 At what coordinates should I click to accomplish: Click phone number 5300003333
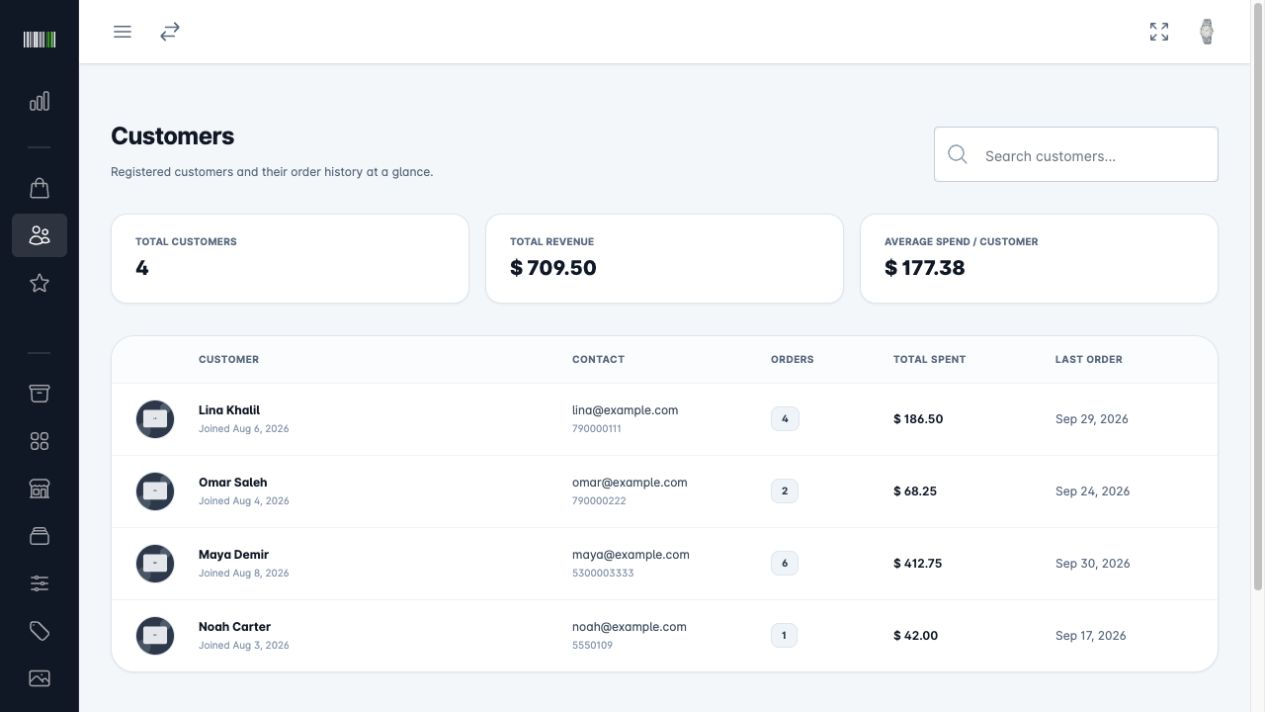pos(603,573)
